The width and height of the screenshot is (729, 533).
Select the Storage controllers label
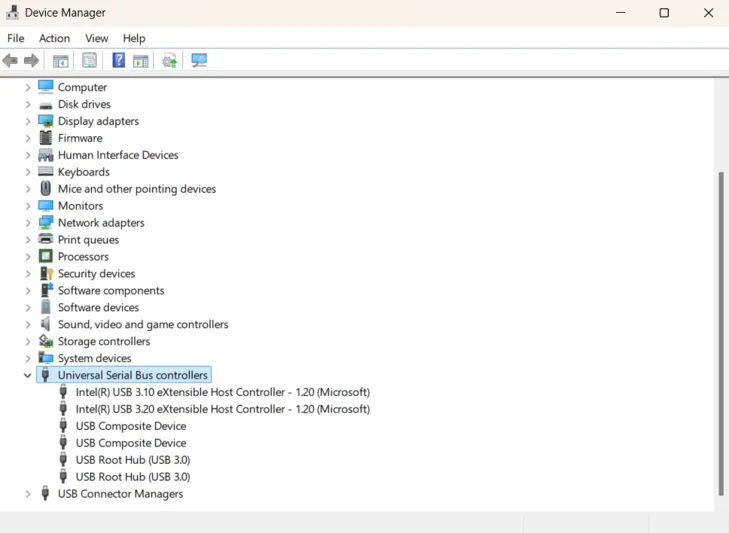coord(104,341)
